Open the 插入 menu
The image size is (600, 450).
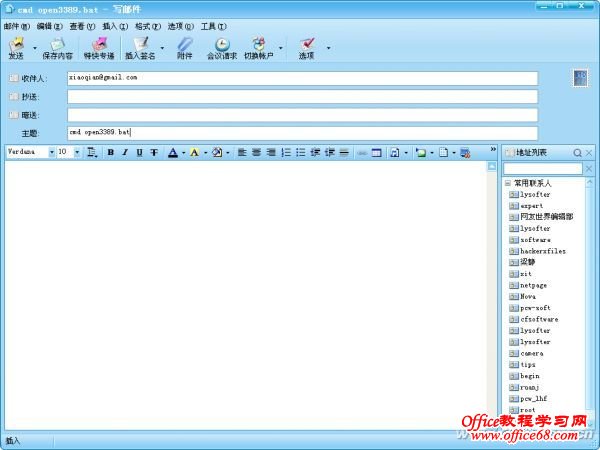pyautogui.click(x=115, y=26)
